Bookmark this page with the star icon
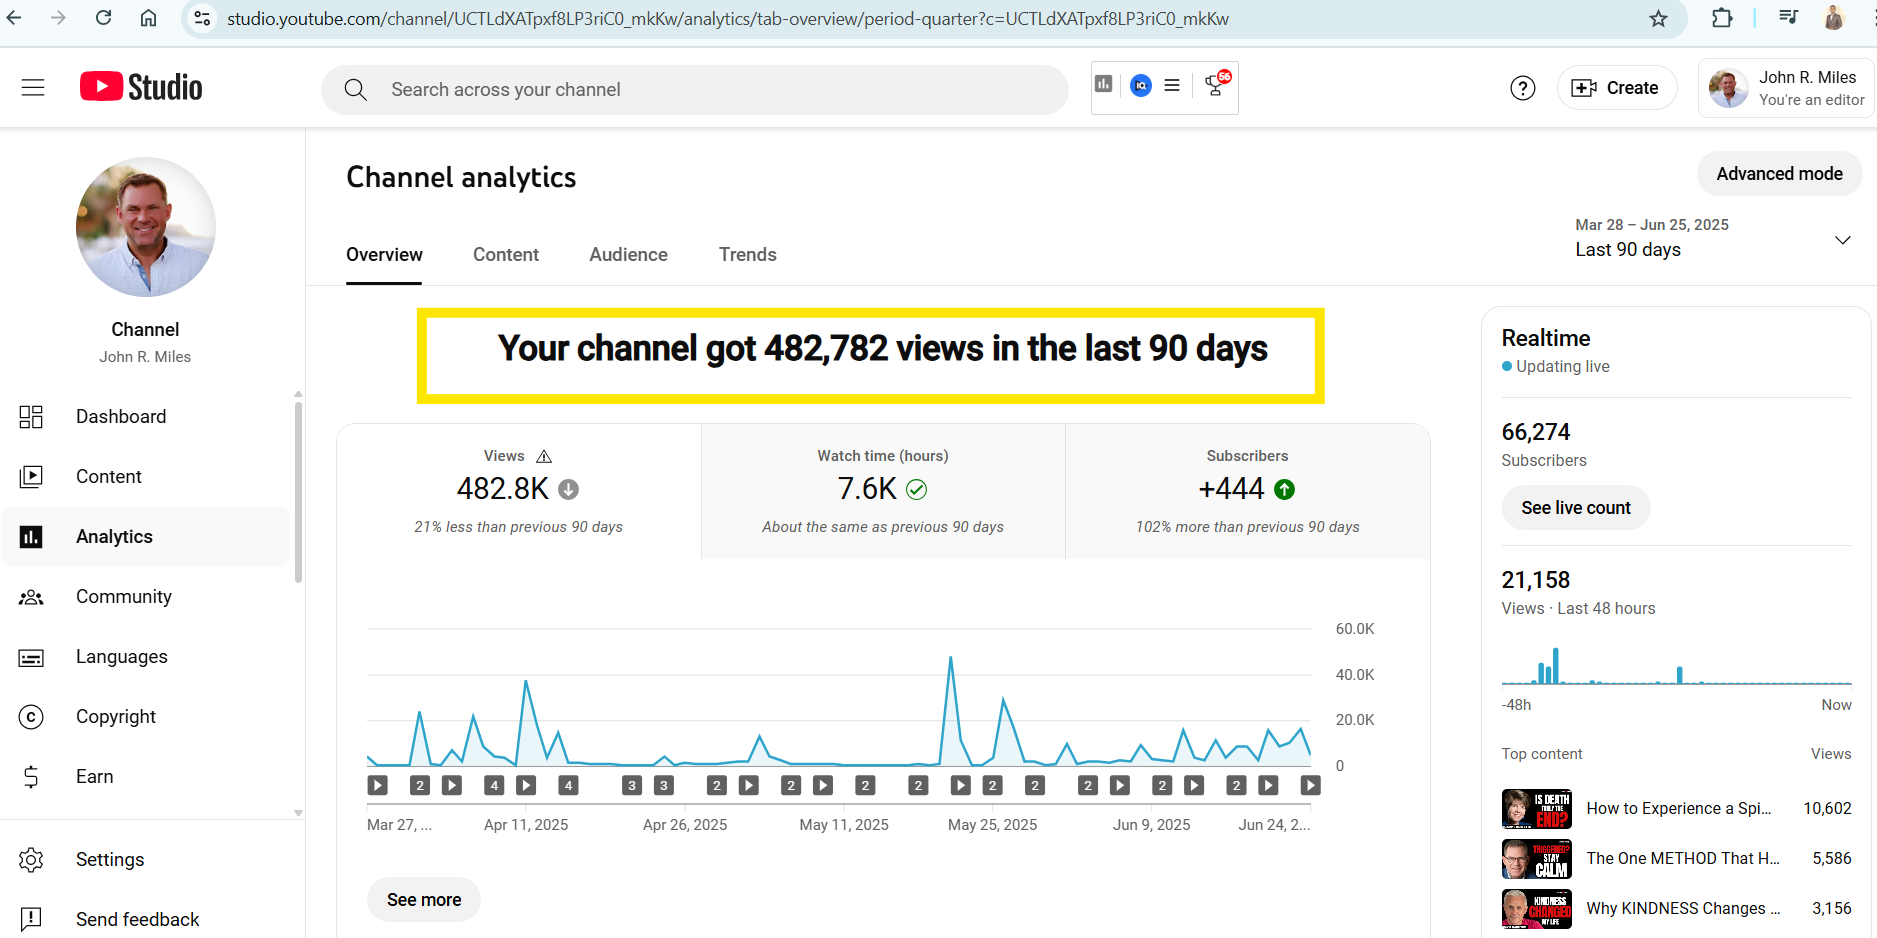The height and width of the screenshot is (938, 1877). (1658, 19)
